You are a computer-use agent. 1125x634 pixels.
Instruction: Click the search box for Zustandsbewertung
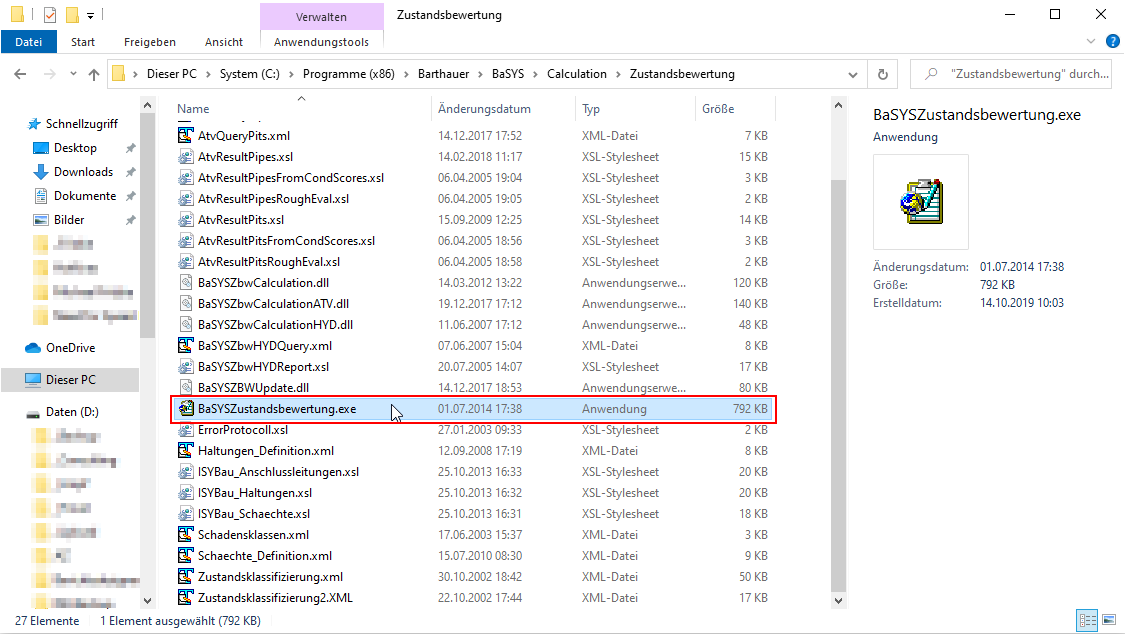(1020, 74)
